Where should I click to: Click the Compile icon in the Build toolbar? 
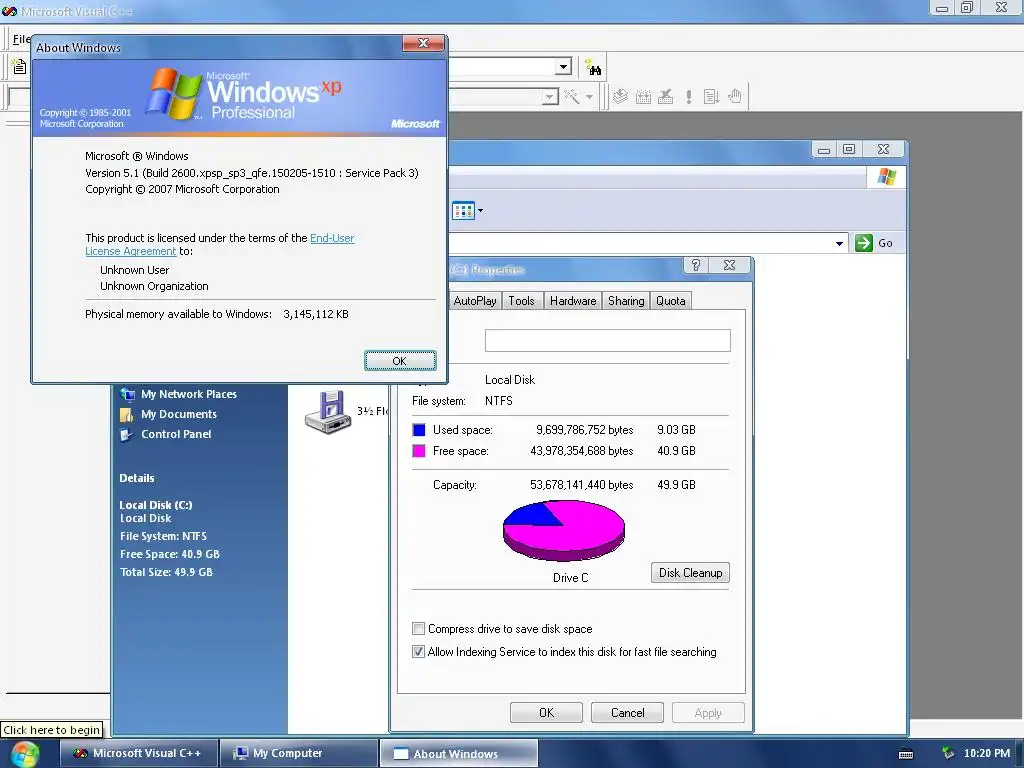(620, 97)
